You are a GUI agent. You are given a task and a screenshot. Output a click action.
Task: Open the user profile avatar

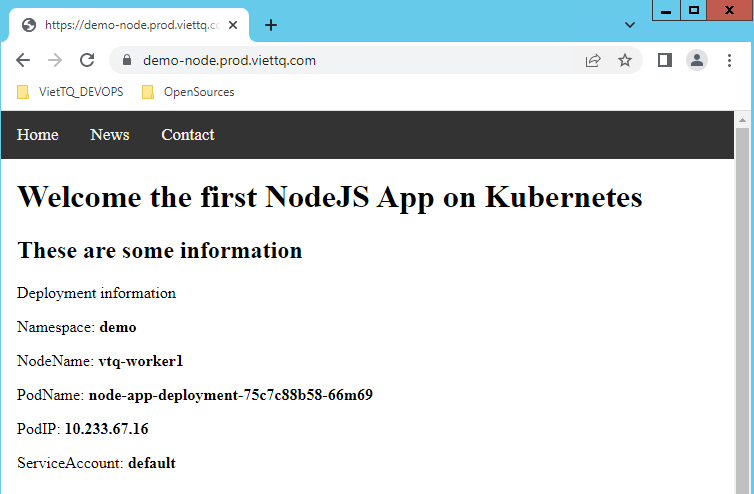point(696,60)
